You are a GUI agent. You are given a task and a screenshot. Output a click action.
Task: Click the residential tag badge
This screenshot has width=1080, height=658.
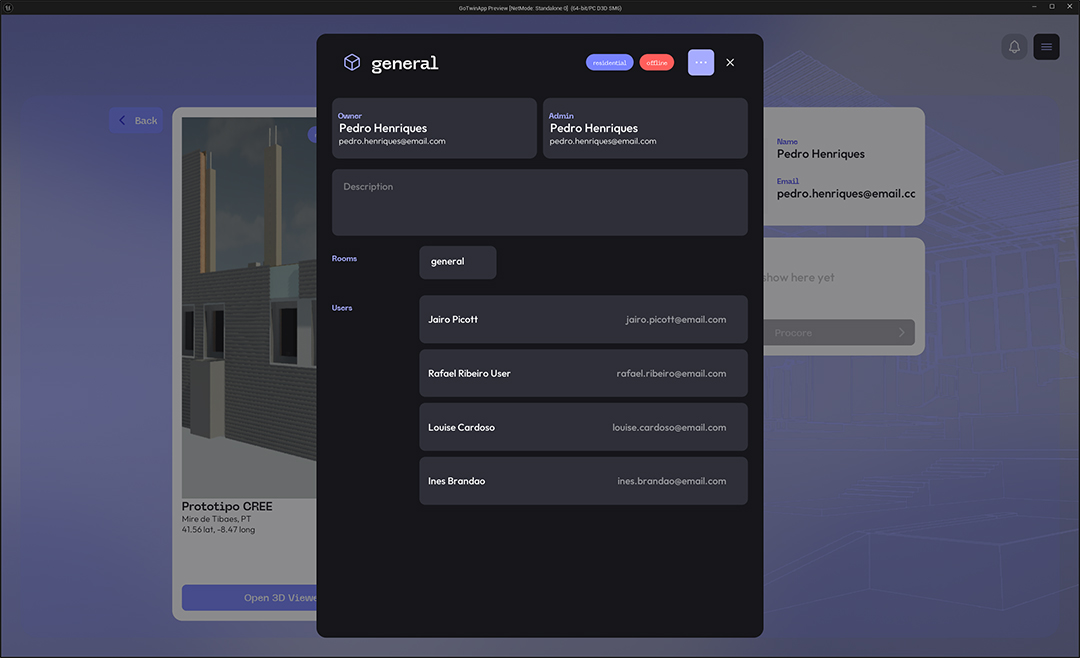pos(609,63)
